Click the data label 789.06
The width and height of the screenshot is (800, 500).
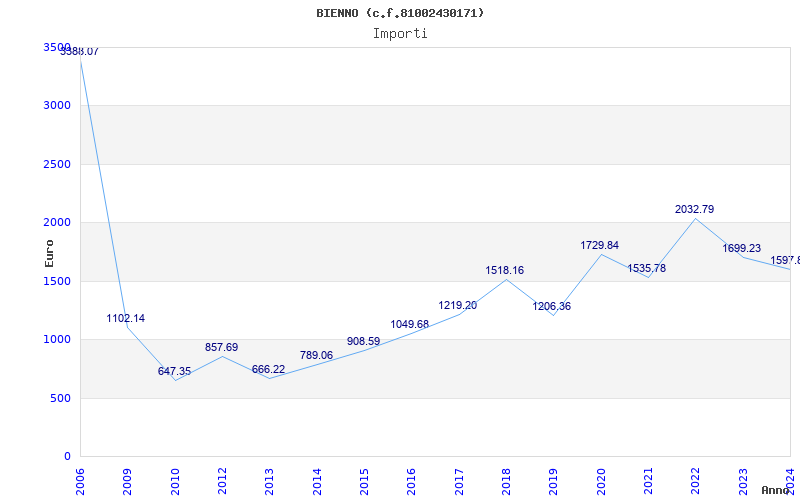tap(316, 355)
